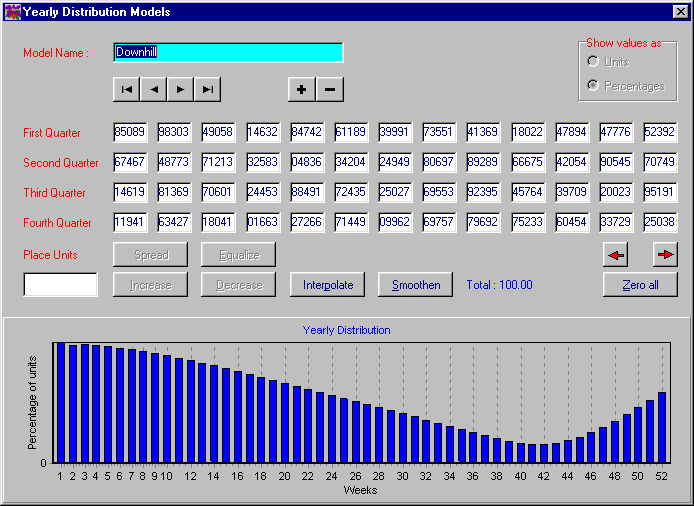694x506 pixels.
Task: Select Second Quarter cell 71213
Action: (x=218, y=162)
